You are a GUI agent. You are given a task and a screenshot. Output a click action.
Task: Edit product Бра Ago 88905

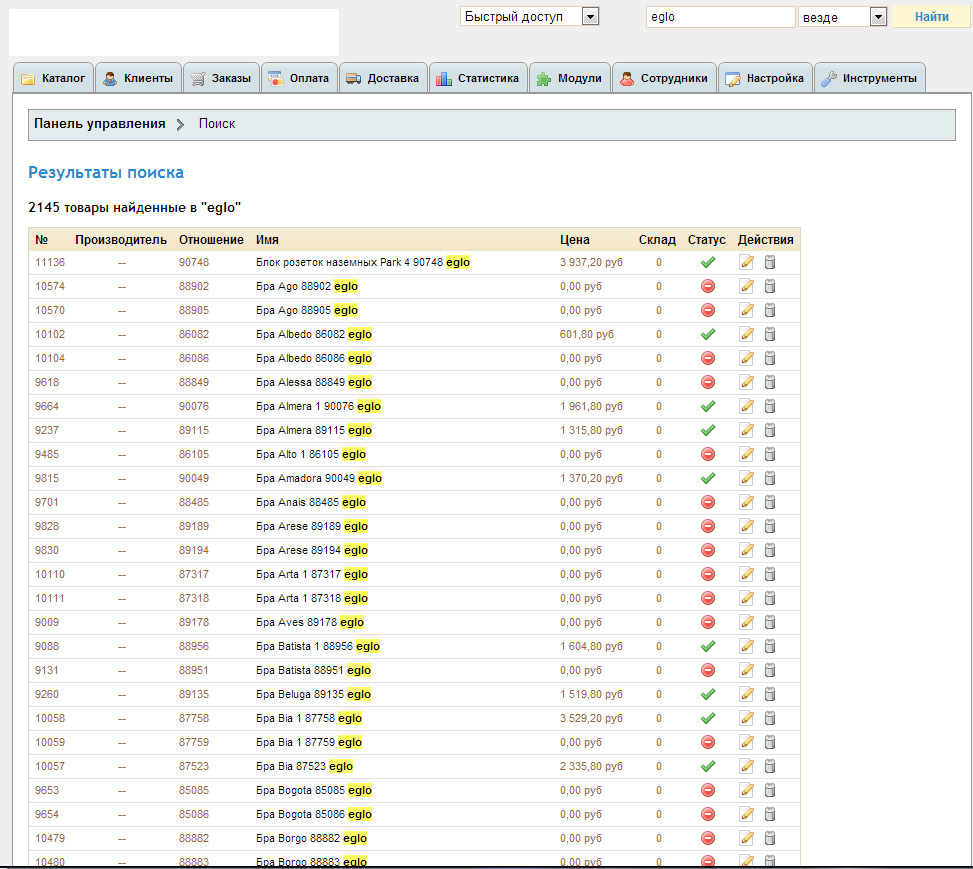click(x=747, y=310)
